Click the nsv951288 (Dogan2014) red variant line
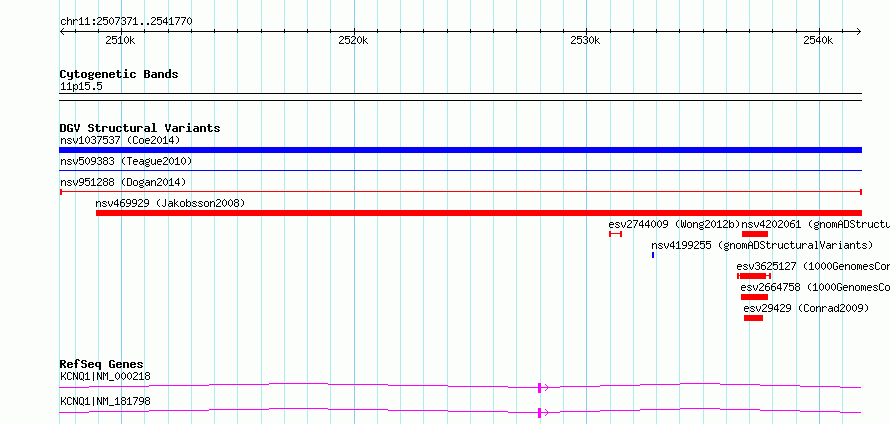This screenshot has width=890, height=424. 460,192
